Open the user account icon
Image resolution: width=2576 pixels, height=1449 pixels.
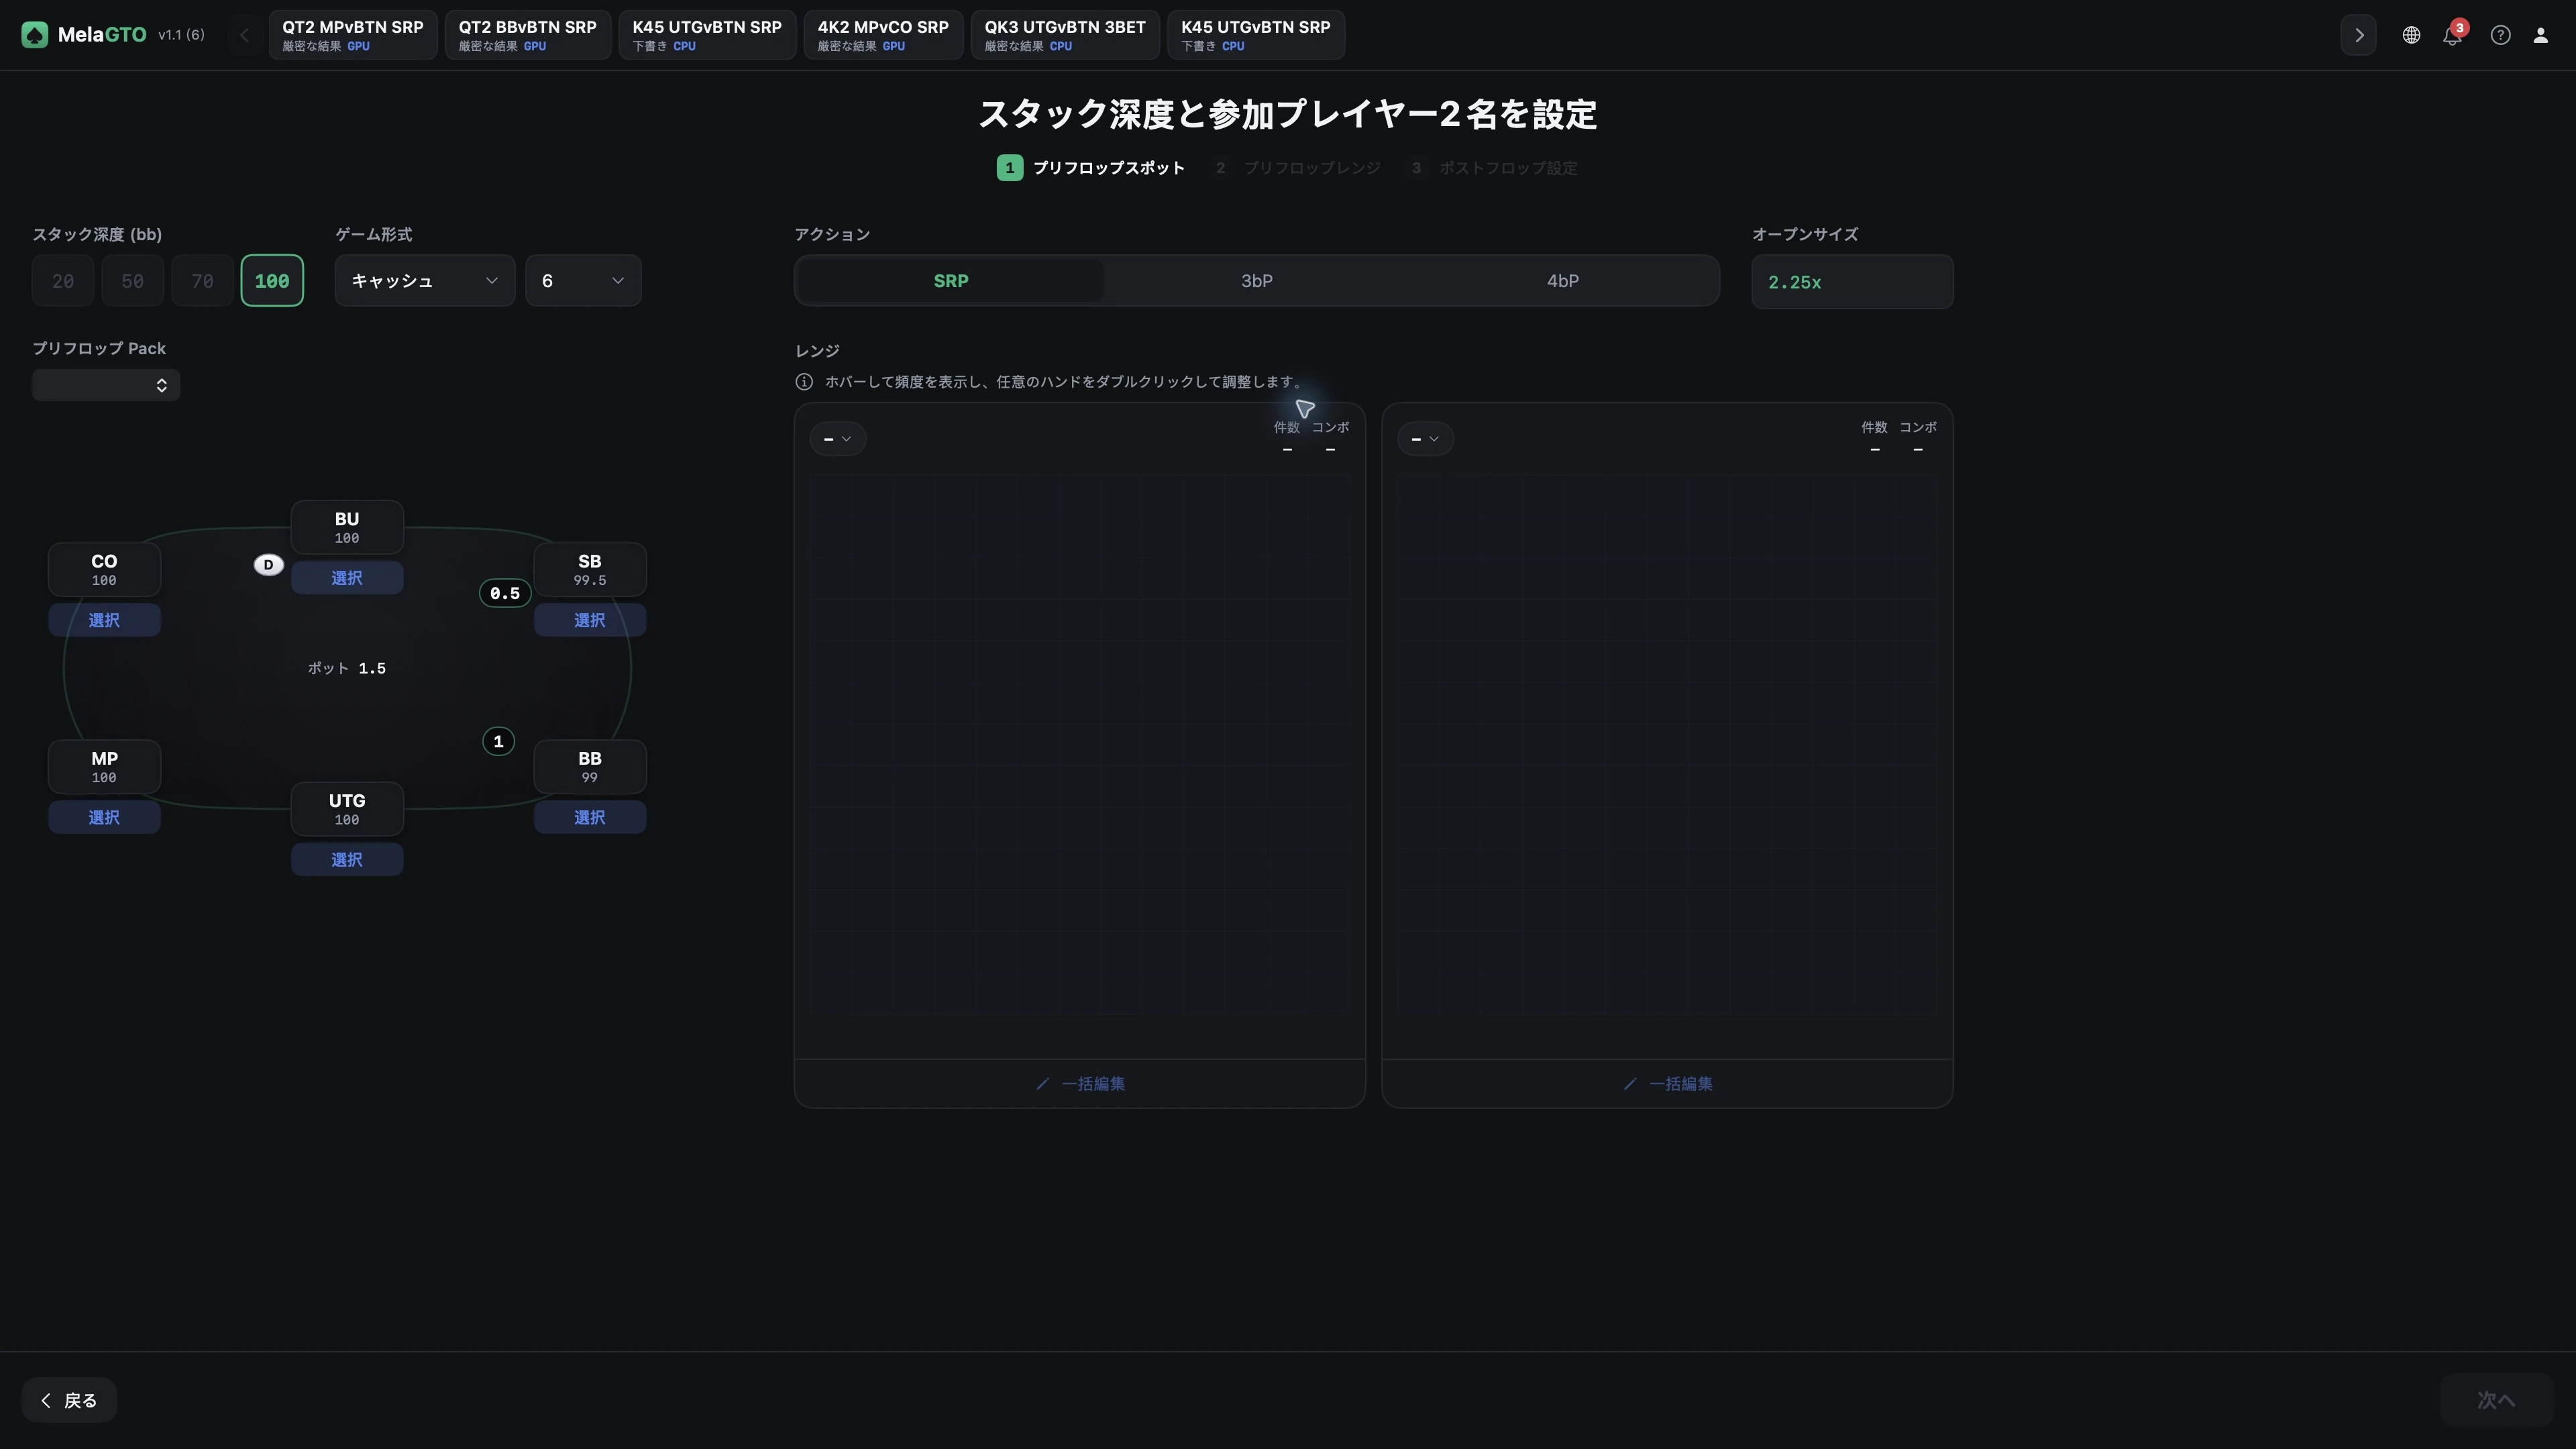click(x=2540, y=35)
